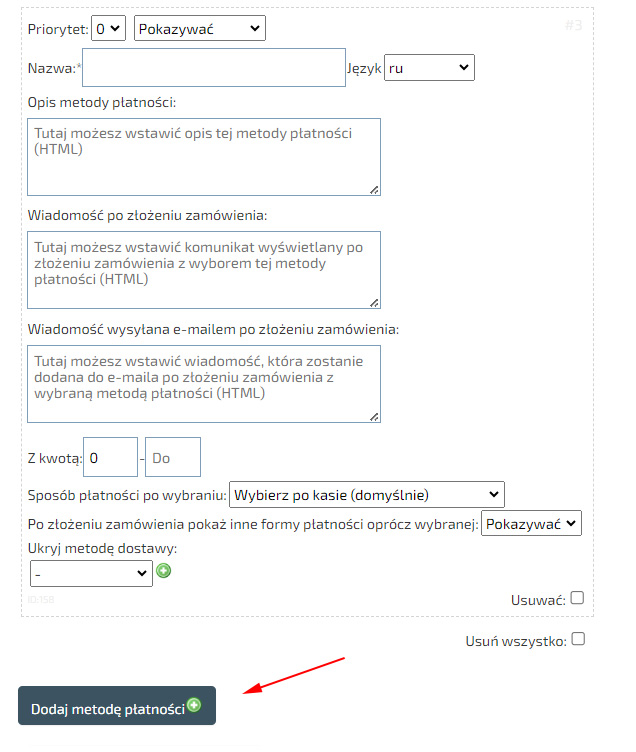Click the e-mail message textarea
This screenshot has height=752, width=636.
click(203, 383)
